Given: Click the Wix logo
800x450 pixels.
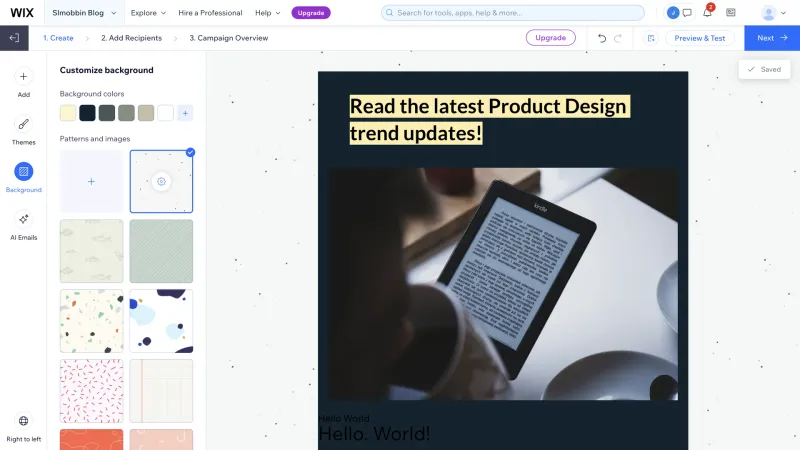Looking at the screenshot, I should point(22,13).
